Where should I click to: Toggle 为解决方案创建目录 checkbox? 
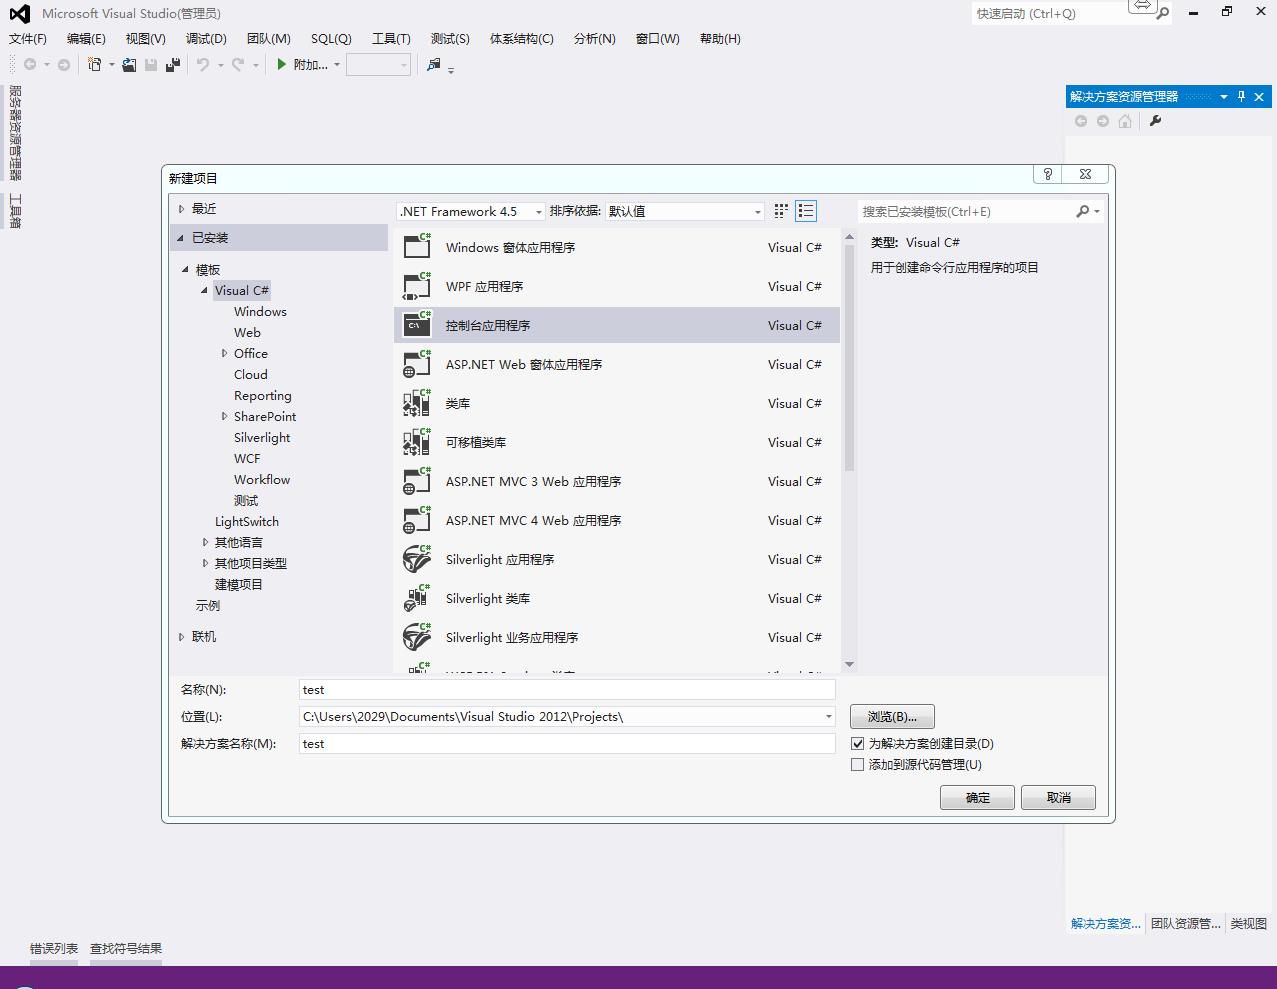click(x=857, y=743)
